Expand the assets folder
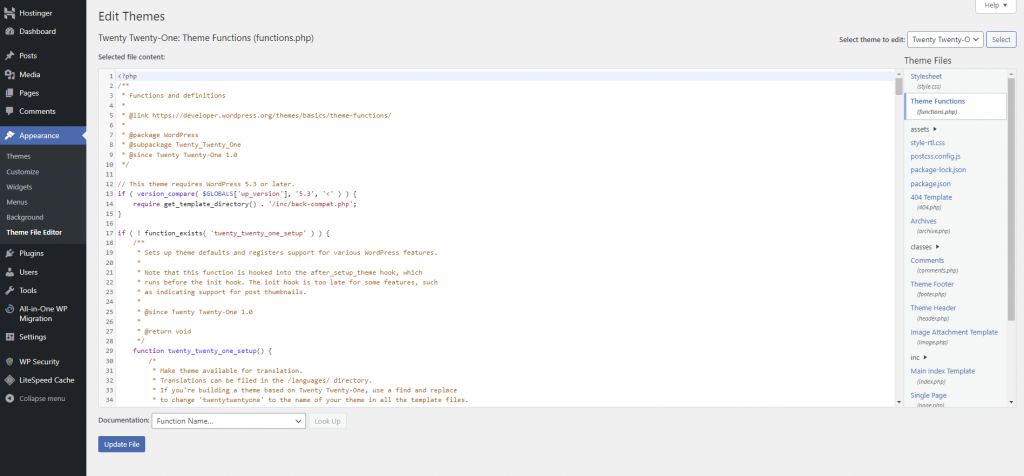This screenshot has width=1024, height=476. point(923,129)
